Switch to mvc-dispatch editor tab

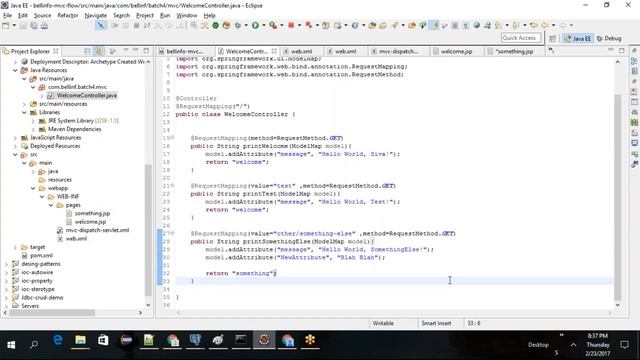tap(398, 51)
